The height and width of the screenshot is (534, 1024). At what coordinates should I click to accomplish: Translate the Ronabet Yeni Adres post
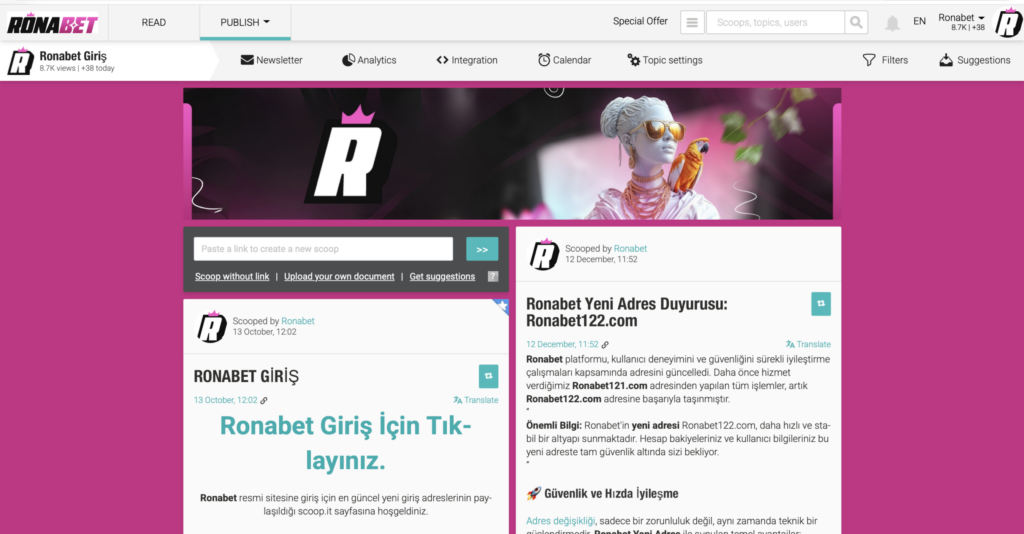[808, 344]
